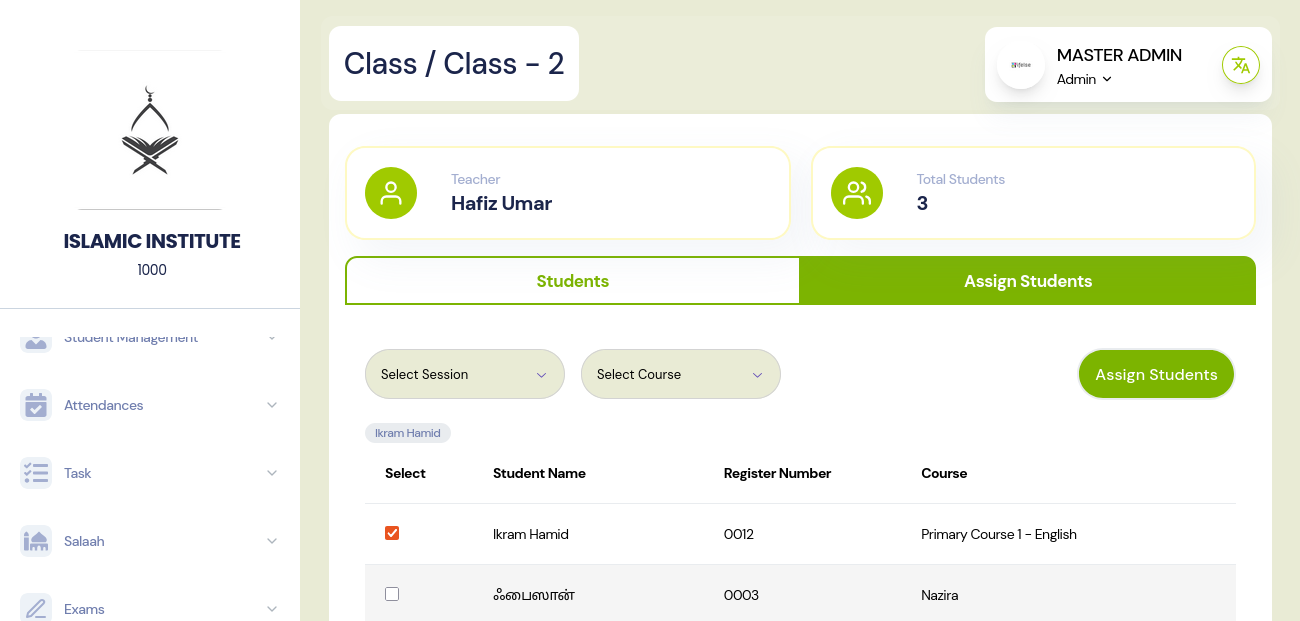
Task: Click the Islamic Institute logo
Action: point(150,131)
